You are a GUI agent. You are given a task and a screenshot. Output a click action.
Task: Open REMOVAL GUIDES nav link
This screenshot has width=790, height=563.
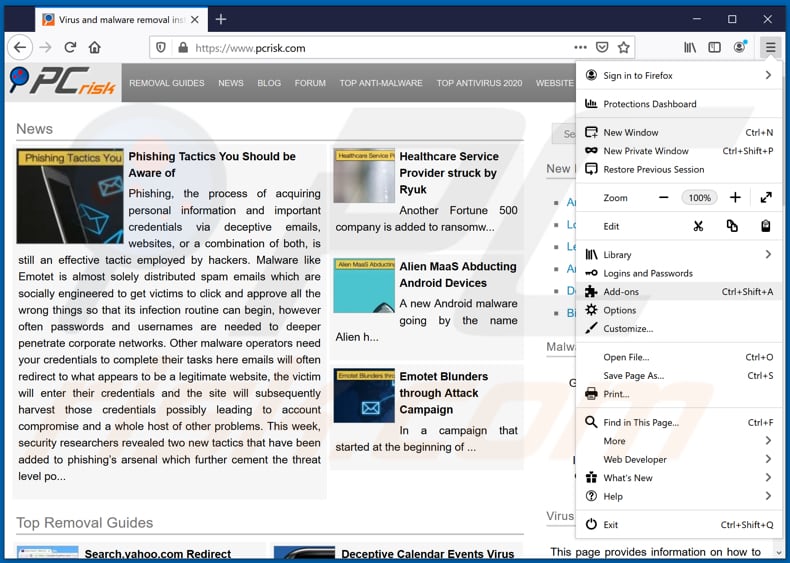[x=167, y=83]
